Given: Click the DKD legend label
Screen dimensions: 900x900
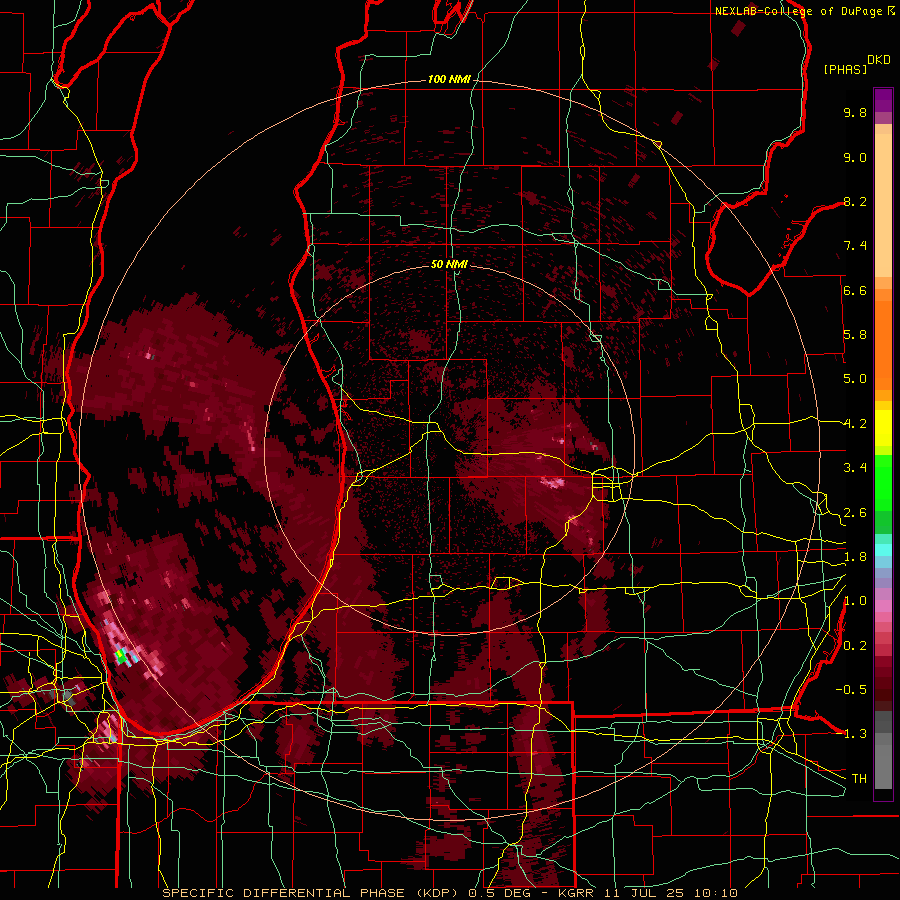Looking at the screenshot, I should [x=879, y=60].
